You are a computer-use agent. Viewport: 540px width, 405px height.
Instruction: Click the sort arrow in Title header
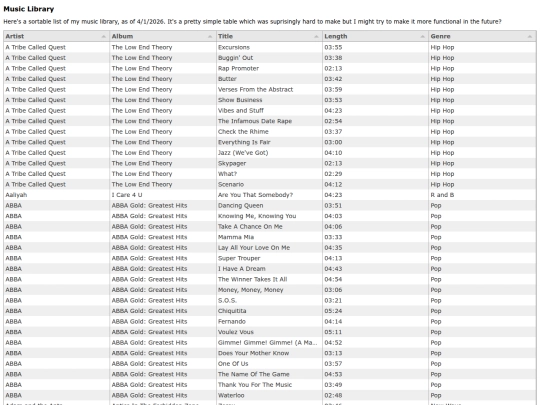point(316,37)
